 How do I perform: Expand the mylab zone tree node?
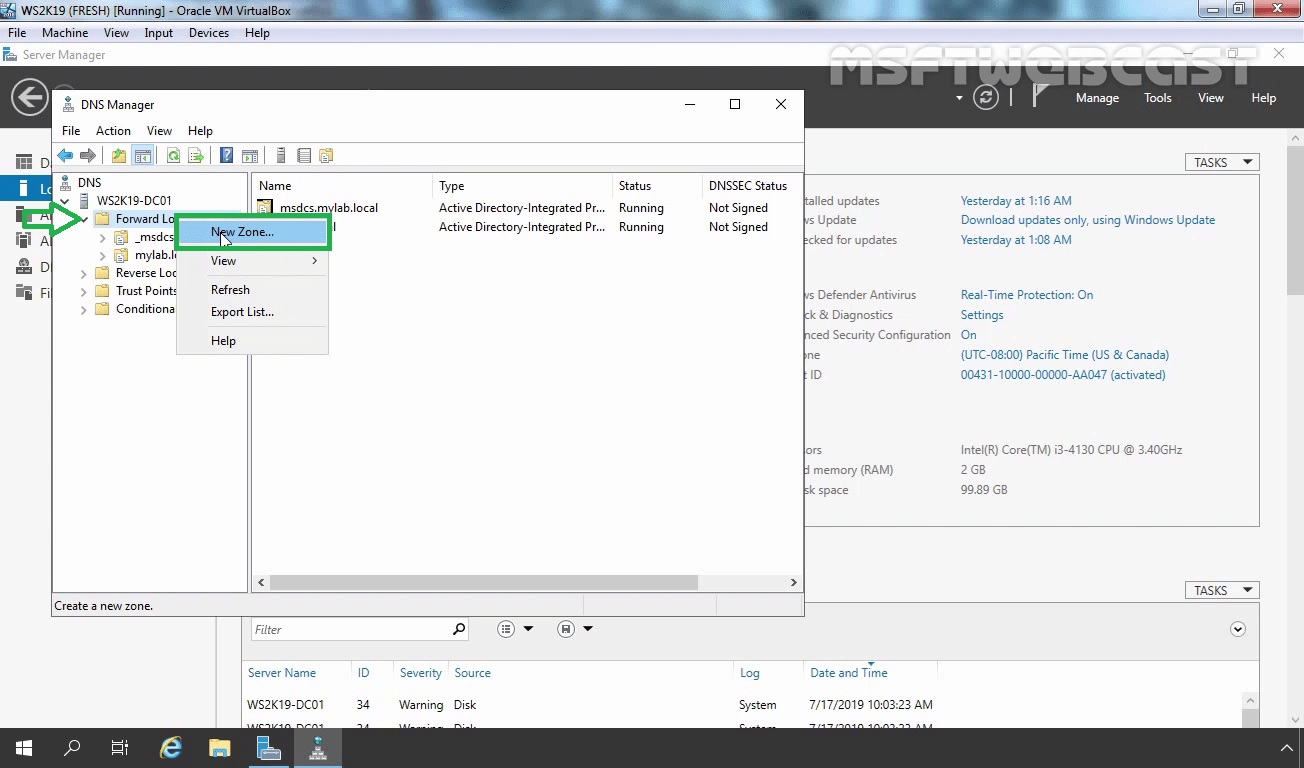pyautogui.click(x=102, y=256)
